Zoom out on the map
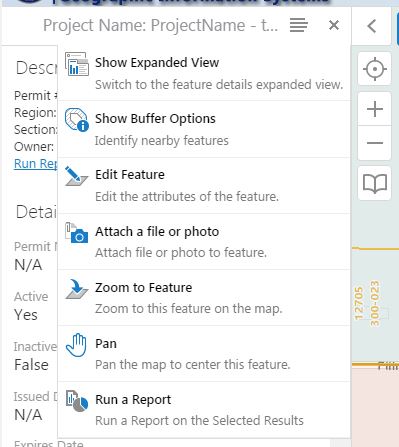 pos(375,143)
